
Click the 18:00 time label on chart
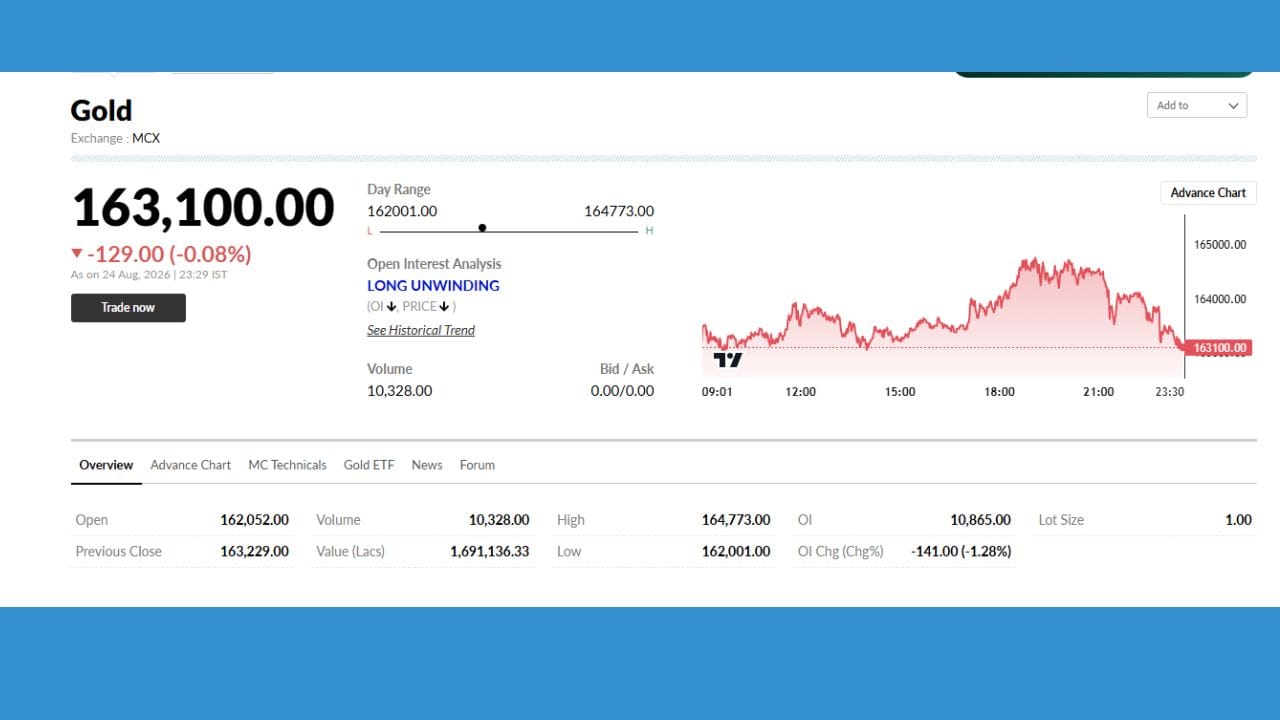pyautogui.click(x=999, y=392)
